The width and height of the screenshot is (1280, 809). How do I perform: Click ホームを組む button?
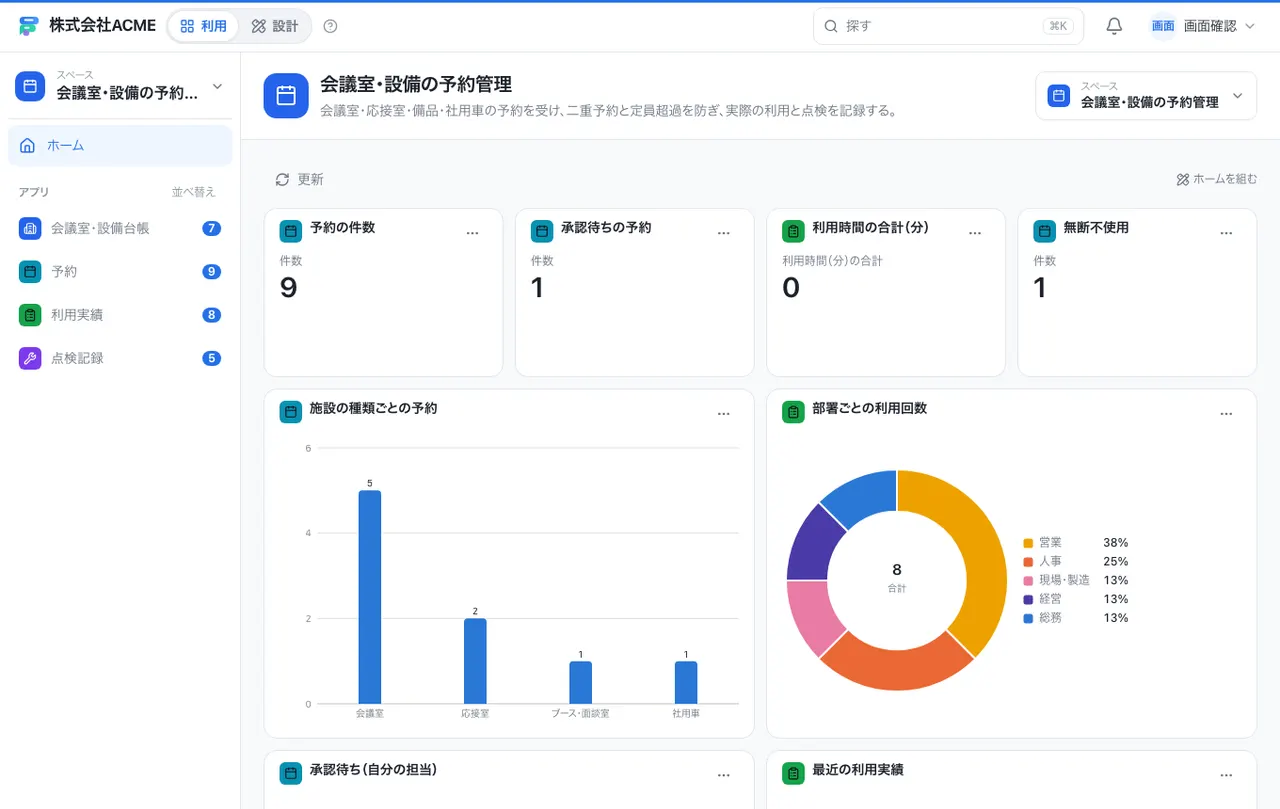(1217, 179)
